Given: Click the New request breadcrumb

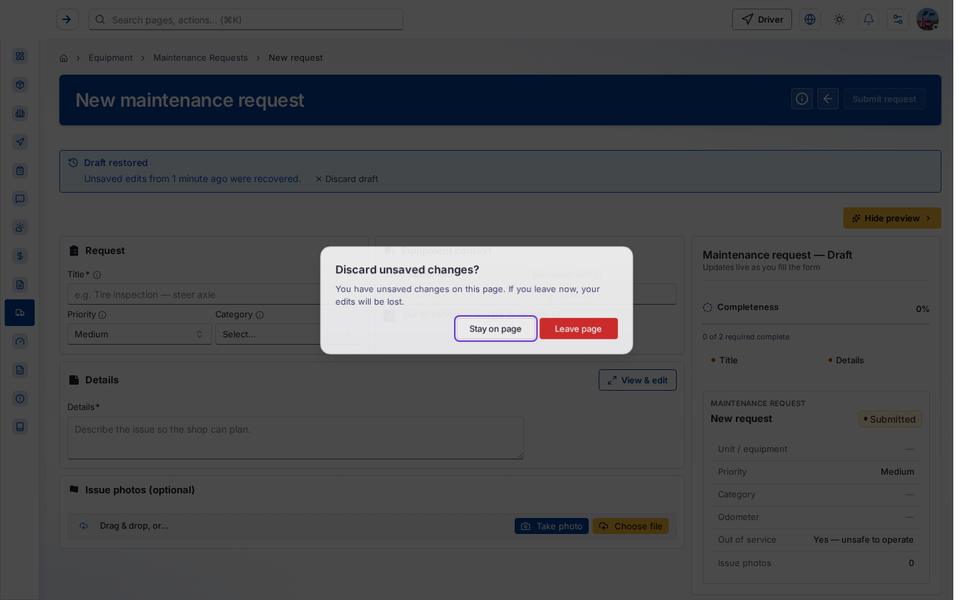Looking at the screenshot, I should point(295,58).
